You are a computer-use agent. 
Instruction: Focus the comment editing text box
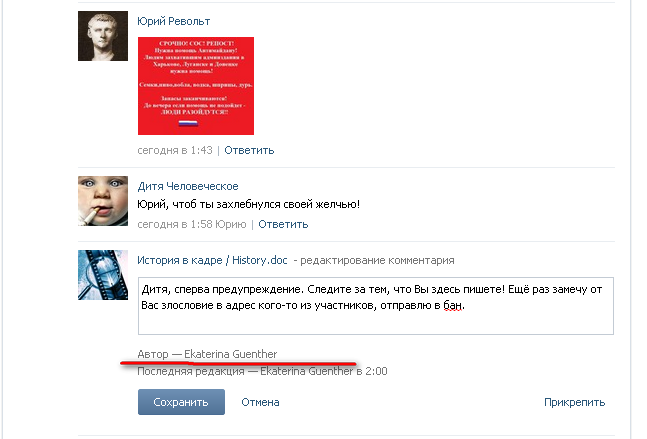pyautogui.click(x=376, y=306)
